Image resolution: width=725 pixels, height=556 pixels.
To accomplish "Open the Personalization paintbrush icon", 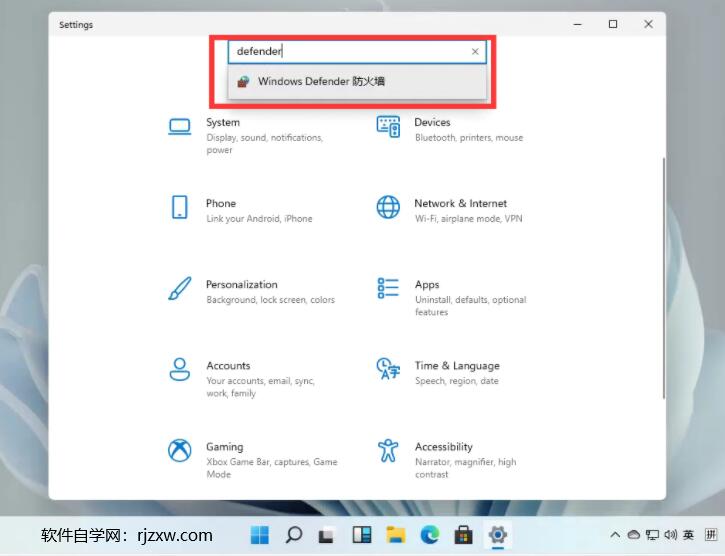I will tap(179, 288).
